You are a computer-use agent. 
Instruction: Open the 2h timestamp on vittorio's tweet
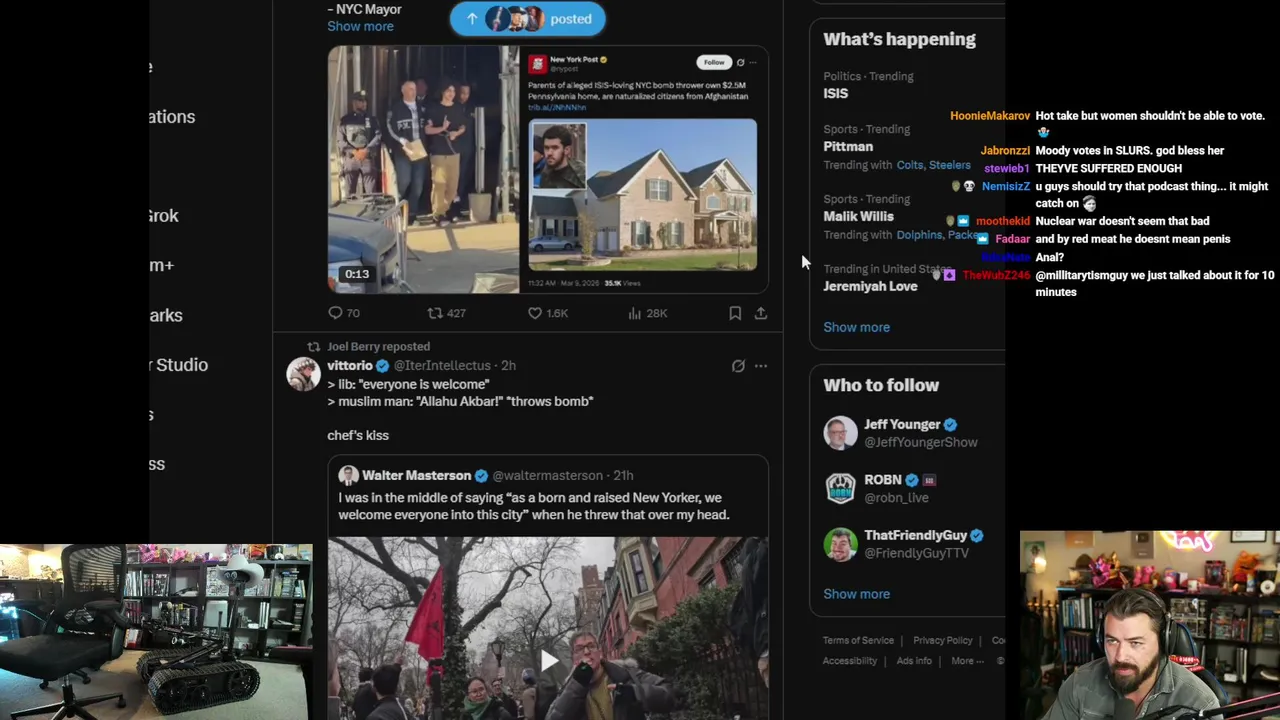tap(508, 365)
